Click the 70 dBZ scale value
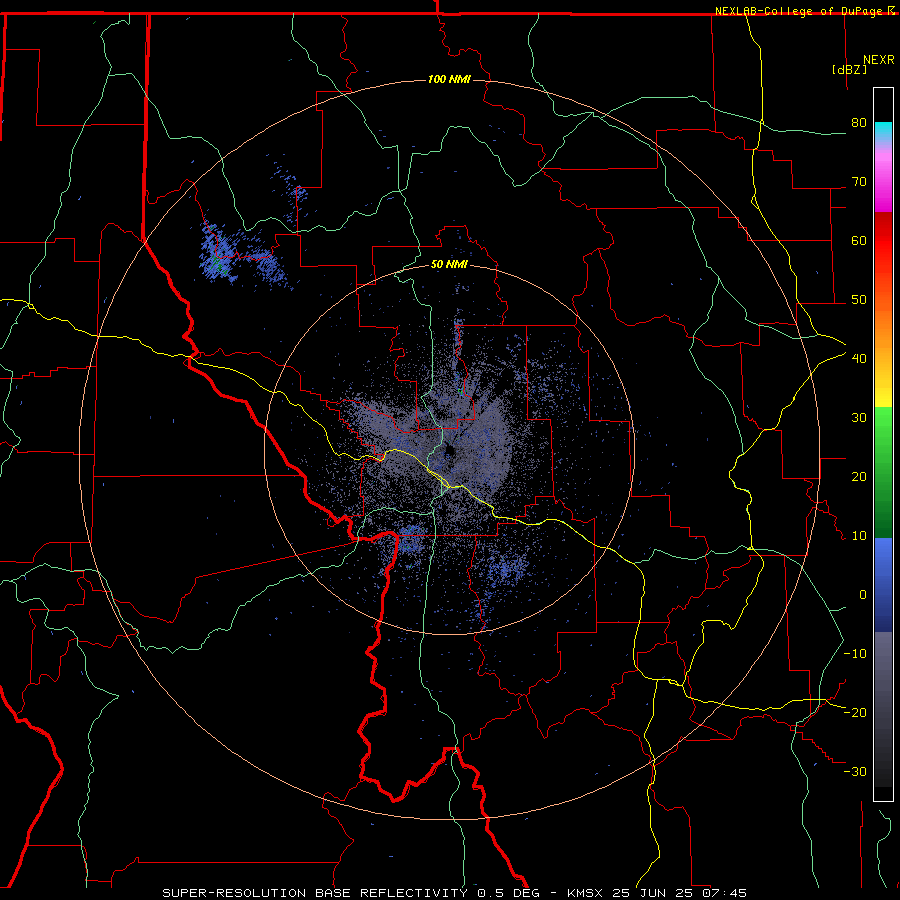Image resolution: width=900 pixels, height=900 pixels. (859, 182)
